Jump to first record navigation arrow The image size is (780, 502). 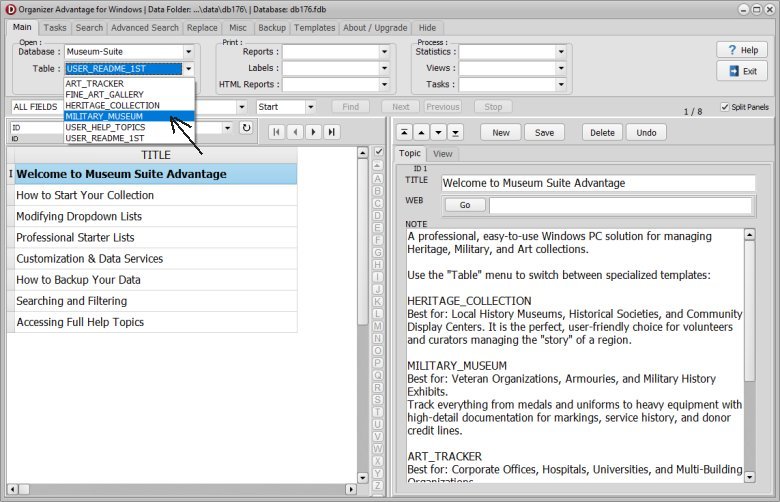coord(277,132)
